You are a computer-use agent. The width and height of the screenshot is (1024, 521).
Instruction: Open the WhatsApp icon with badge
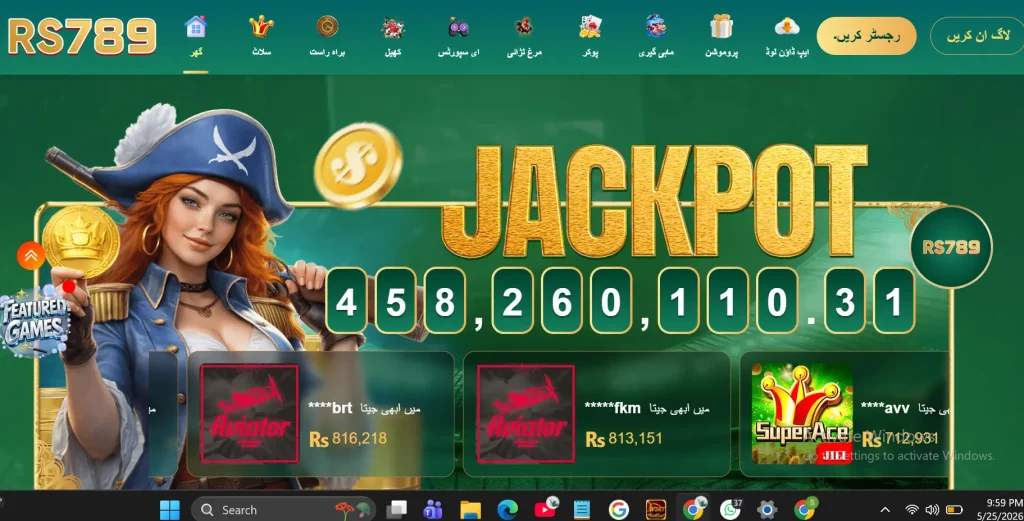point(730,509)
